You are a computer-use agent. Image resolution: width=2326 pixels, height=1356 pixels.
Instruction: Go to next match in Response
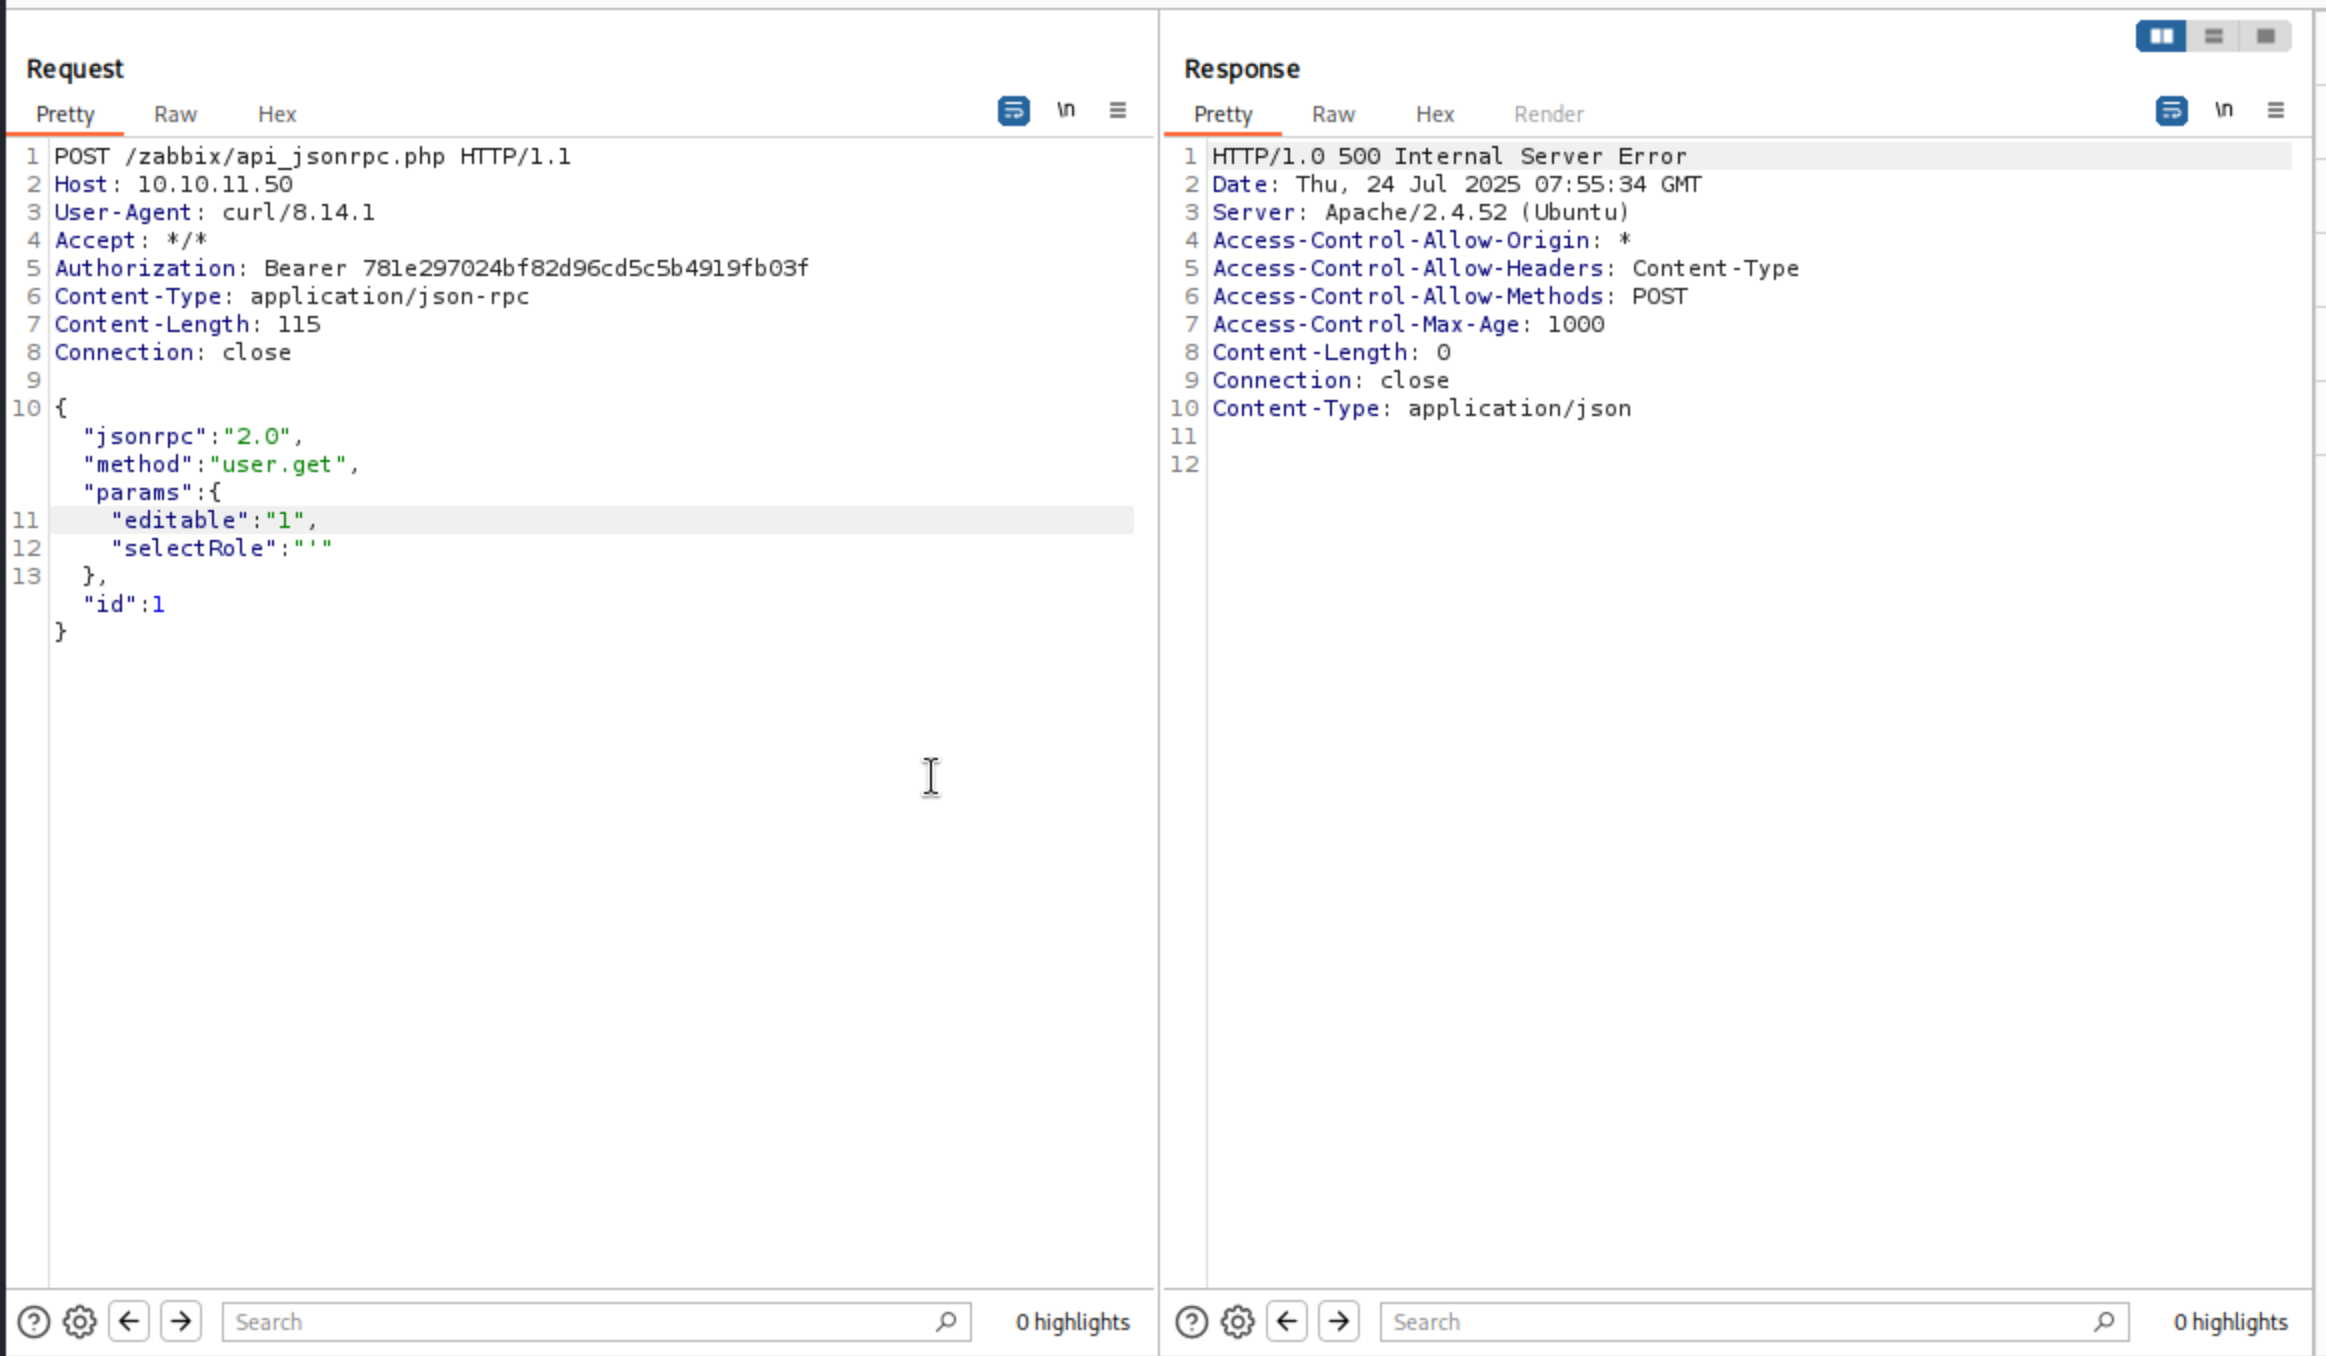coord(1339,1321)
